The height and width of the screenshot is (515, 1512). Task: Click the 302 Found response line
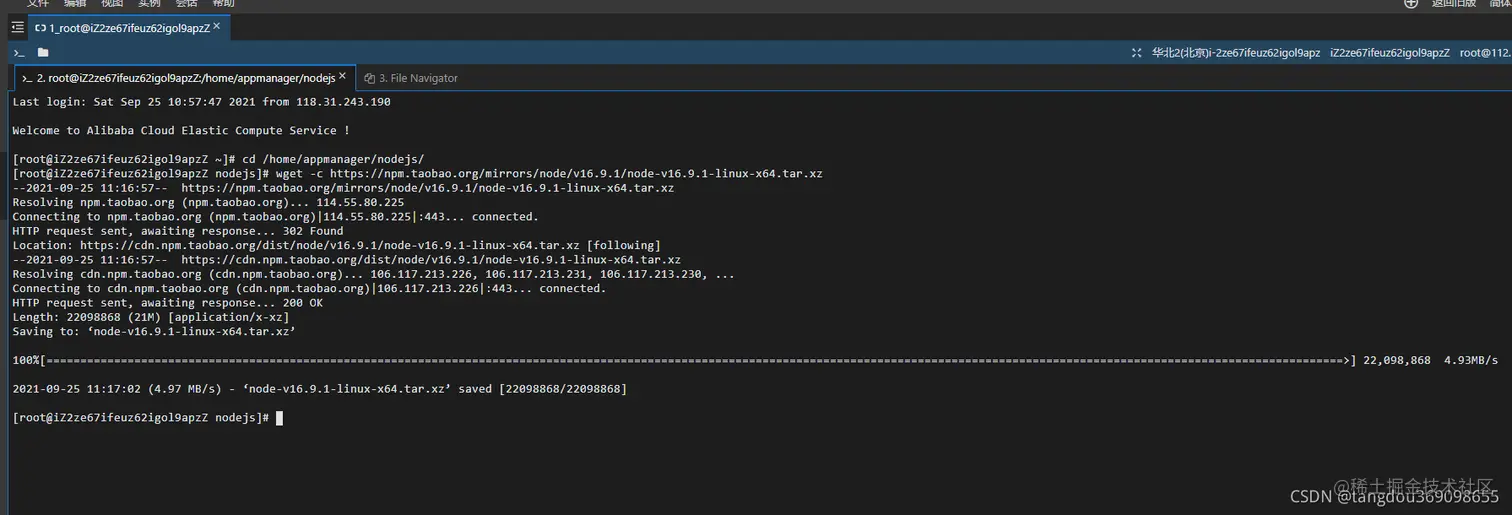[x=177, y=231]
